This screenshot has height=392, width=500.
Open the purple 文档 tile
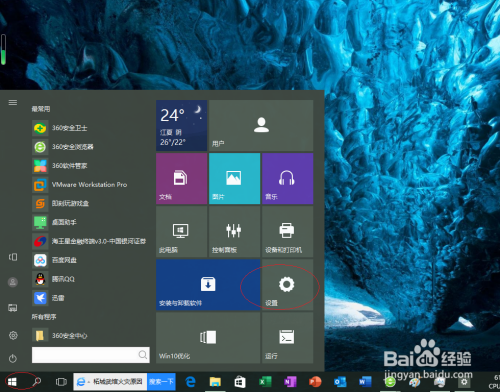182,179
